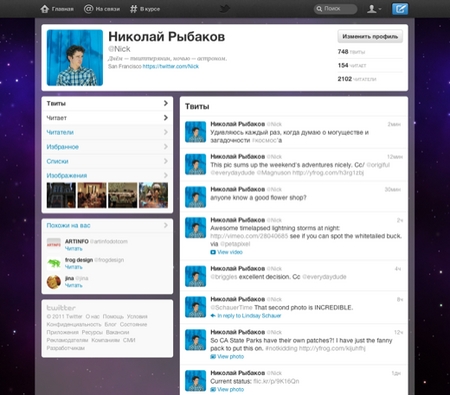Image resolution: width=450 pixels, height=395 pixels.
Task: Click the View video link
Action: tap(230, 252)
